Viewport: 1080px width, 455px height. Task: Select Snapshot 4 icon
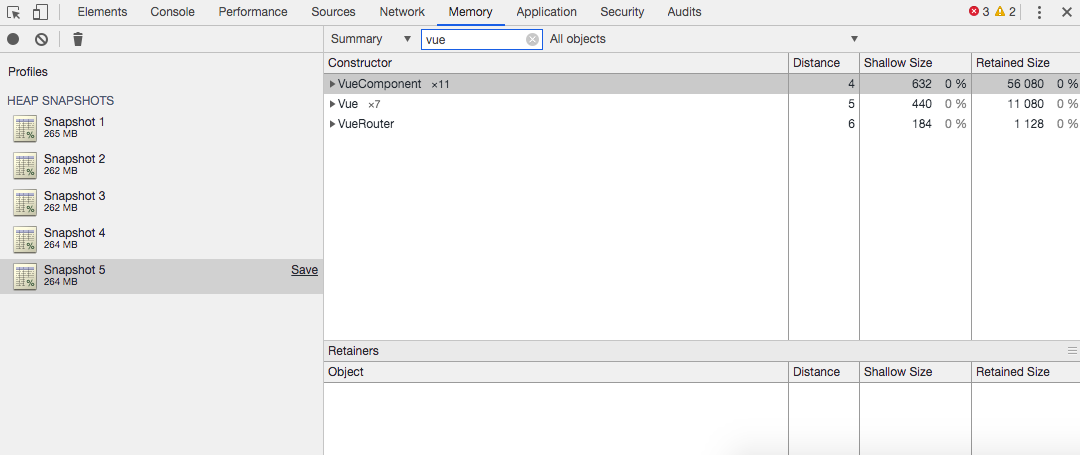click(25, 240)
